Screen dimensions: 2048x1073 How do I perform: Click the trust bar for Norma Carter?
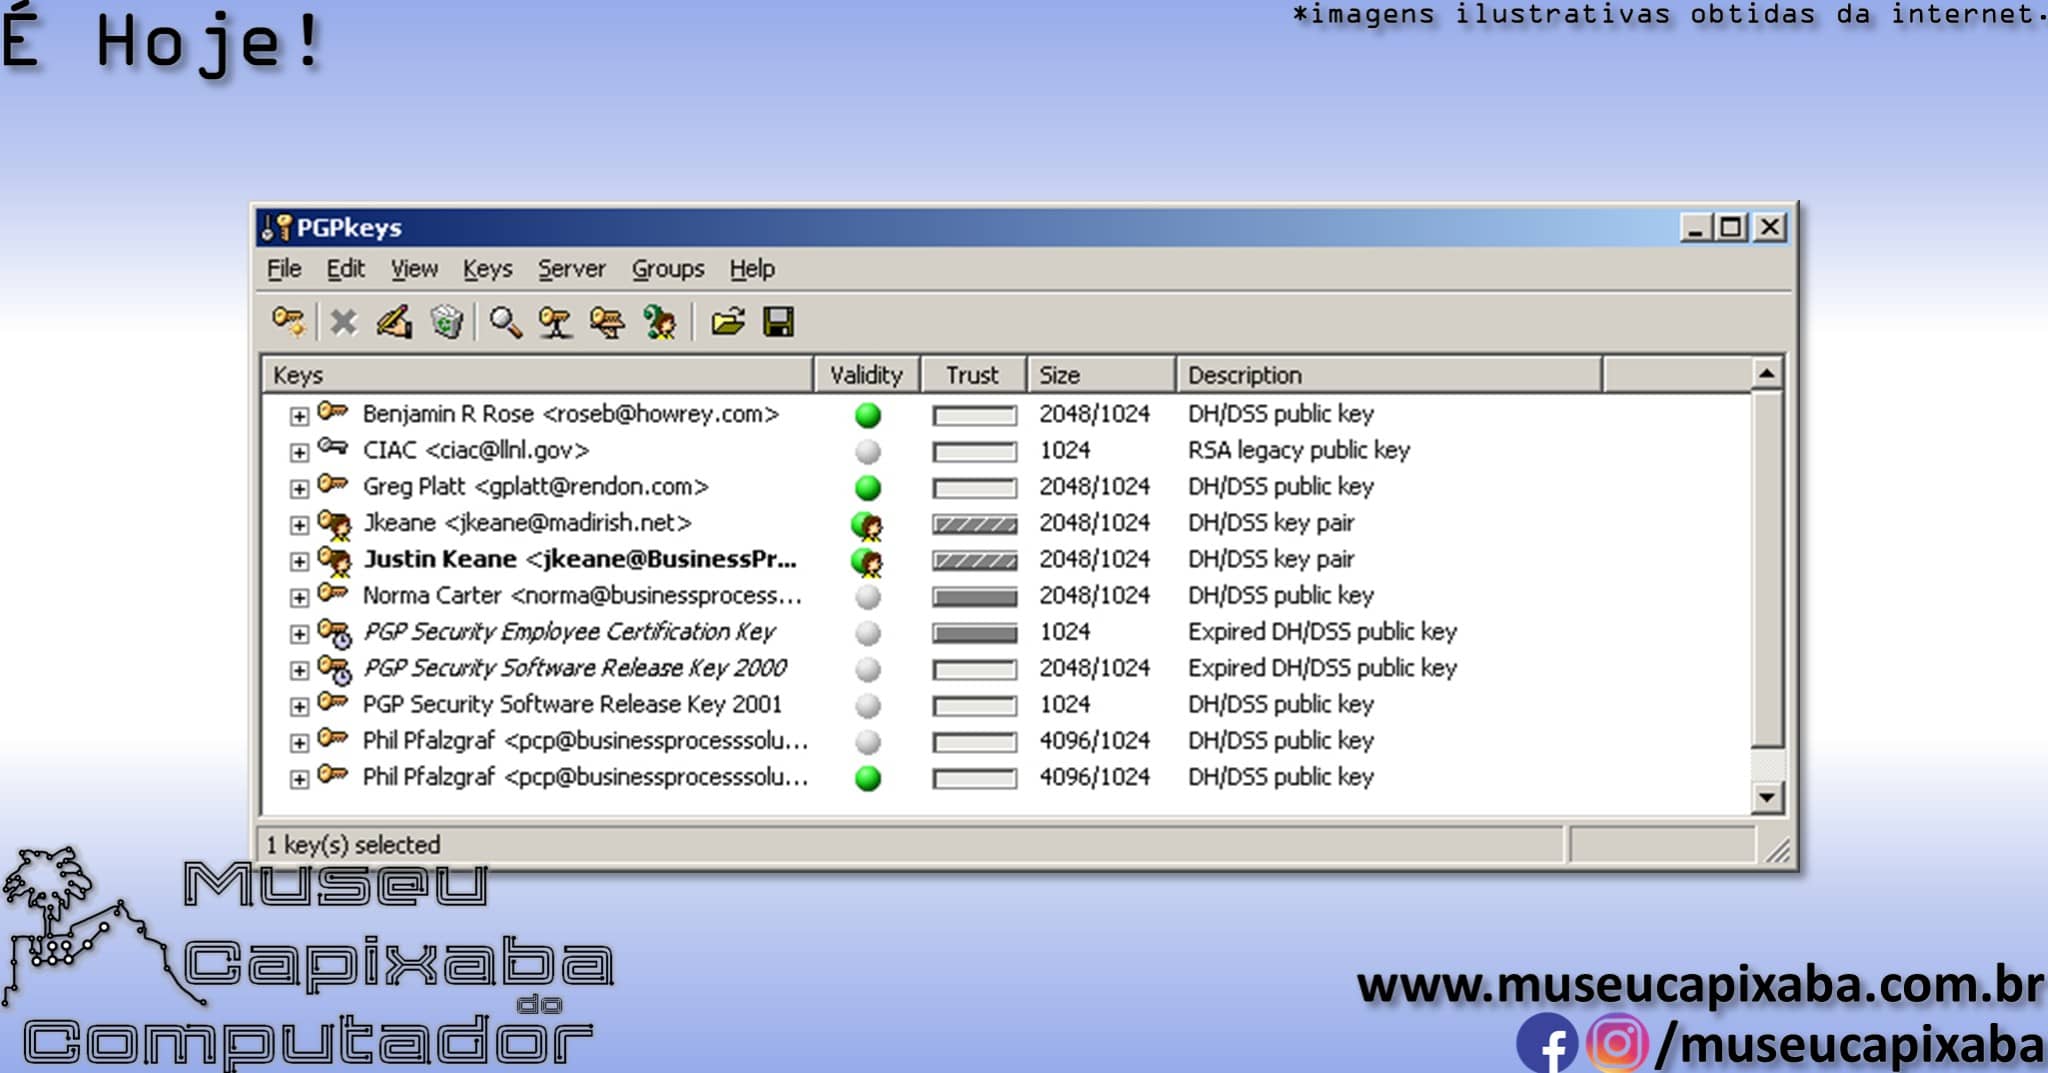point(974,597)
